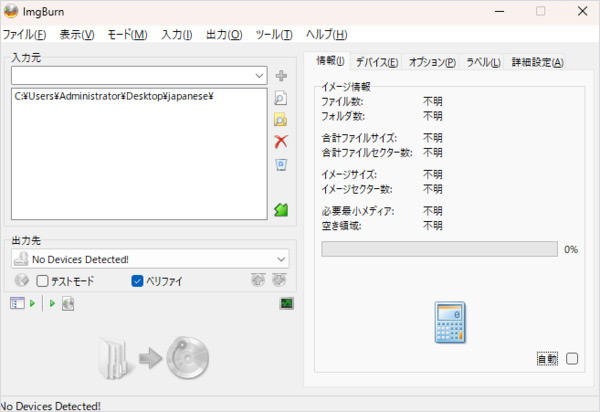Image resolution: width=600 pixels, height=412 pixels.
Task: Click the disc icon beside テストモード
Action: pos(22,280)
